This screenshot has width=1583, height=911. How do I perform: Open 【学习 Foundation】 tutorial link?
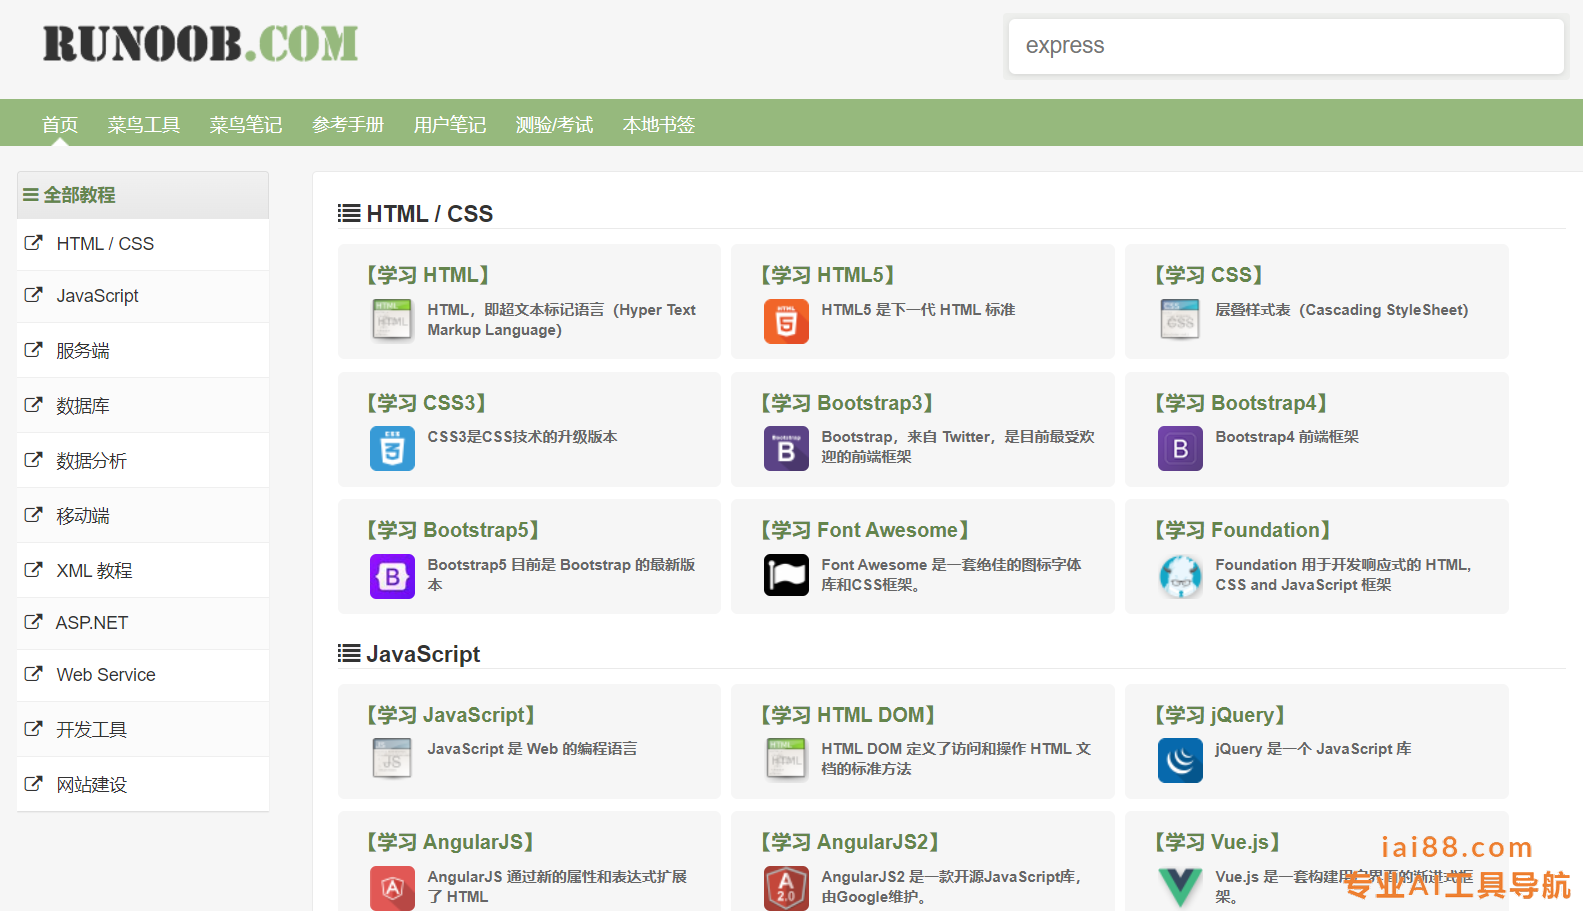pyautogui.click(x=1243, y=530)
